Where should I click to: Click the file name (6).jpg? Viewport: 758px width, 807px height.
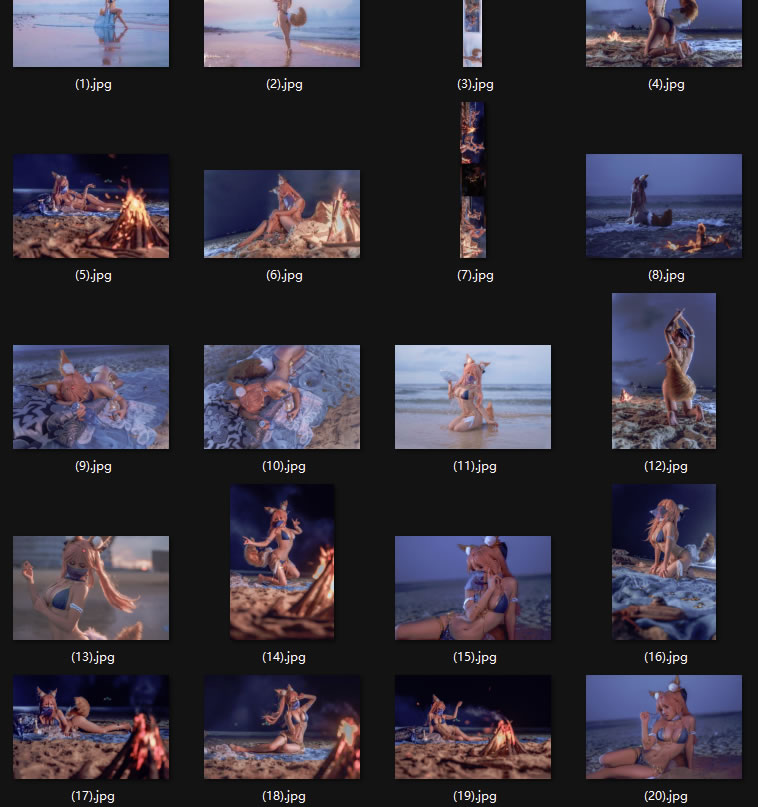284,275
